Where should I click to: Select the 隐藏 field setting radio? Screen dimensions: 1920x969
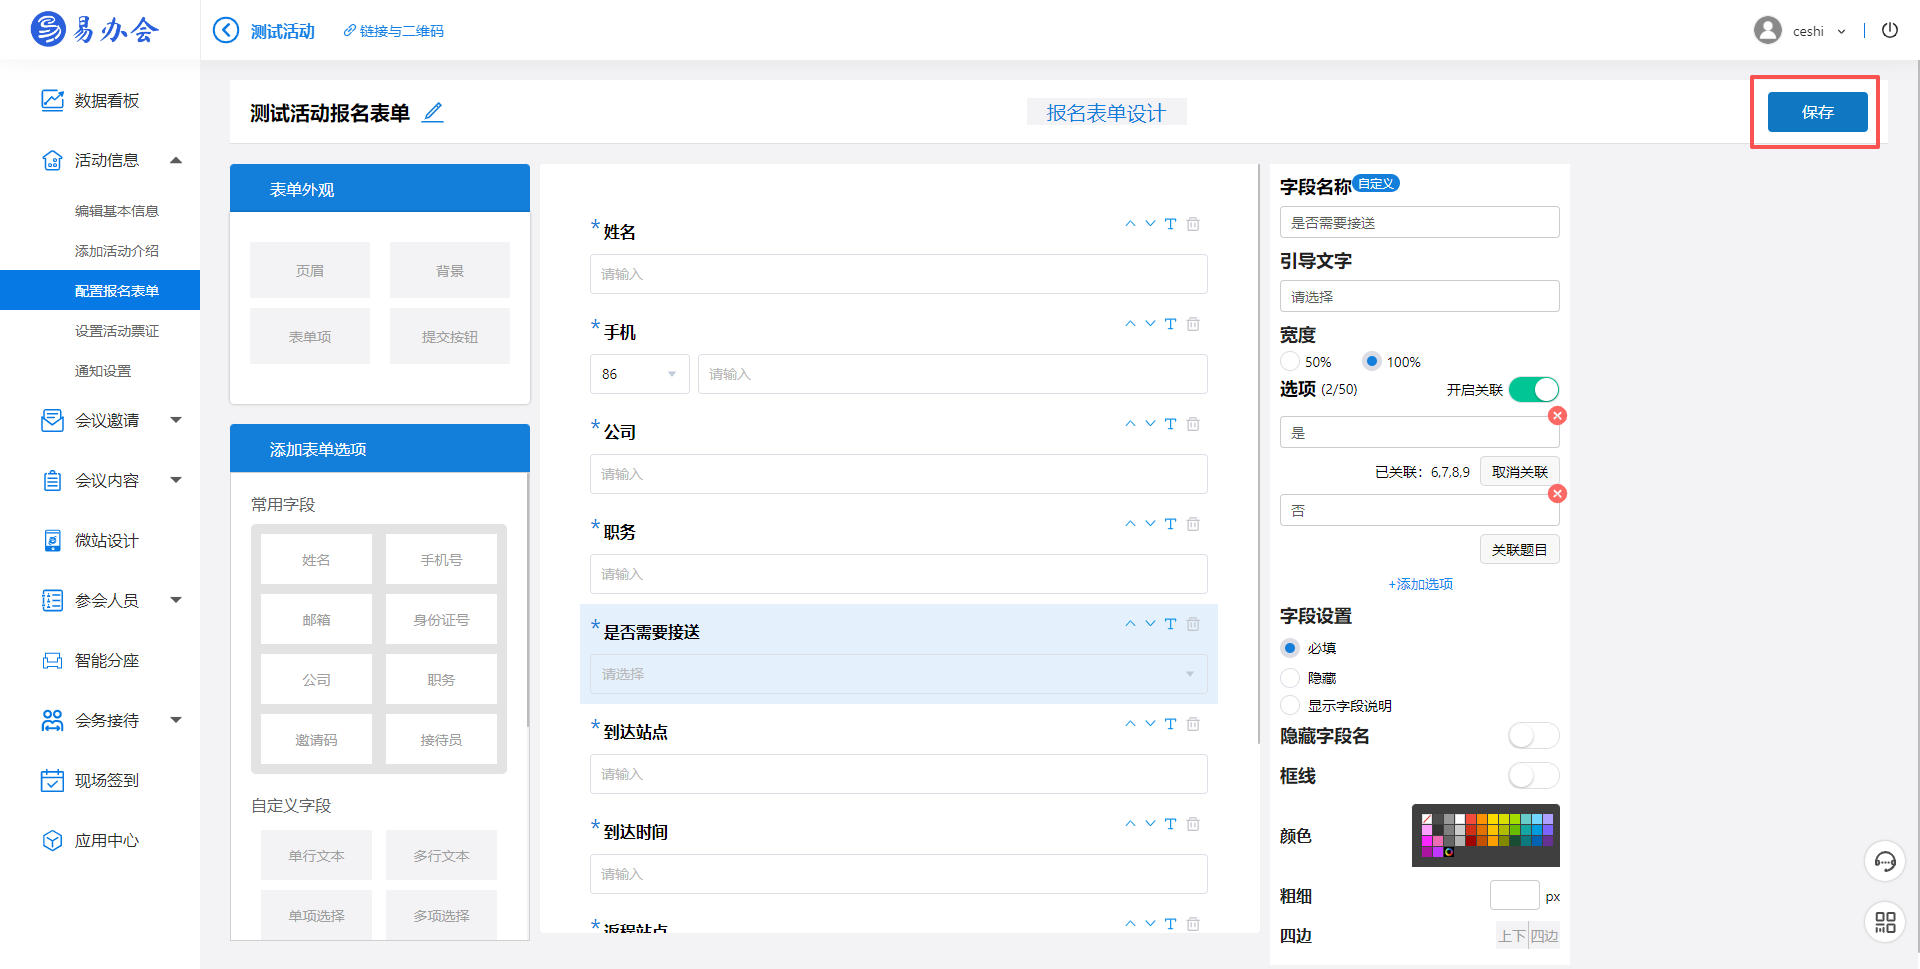[1290, 678]
